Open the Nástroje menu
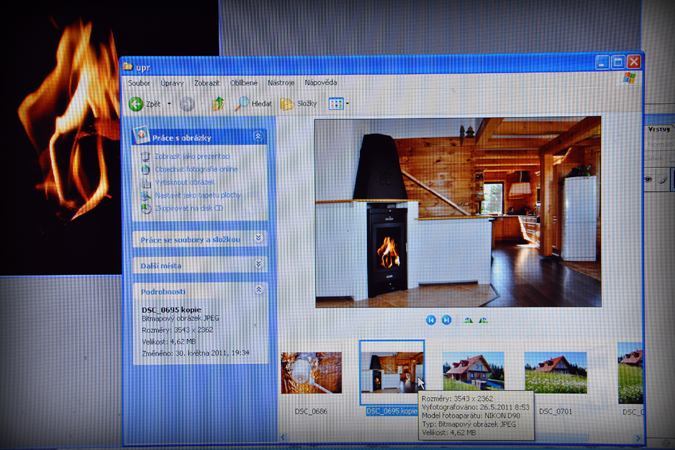The image size is (675, 450). [281, 83]
